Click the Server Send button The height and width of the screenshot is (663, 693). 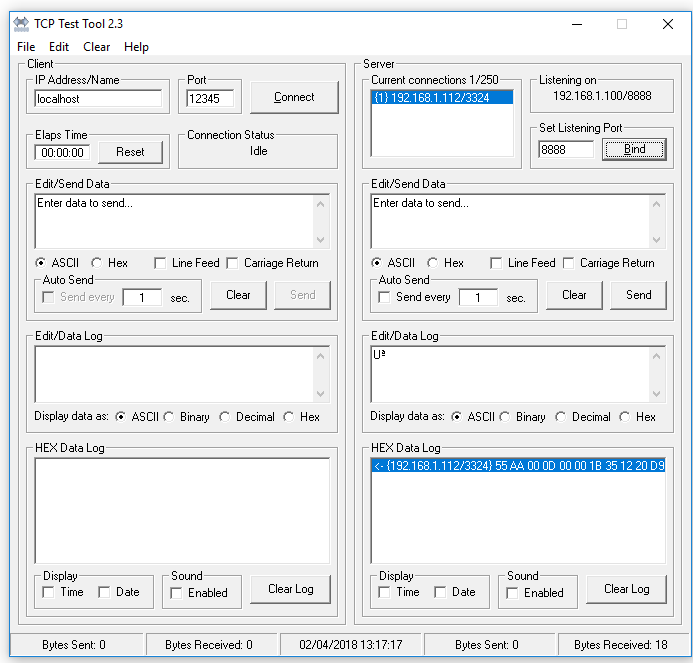pos(638,295)
